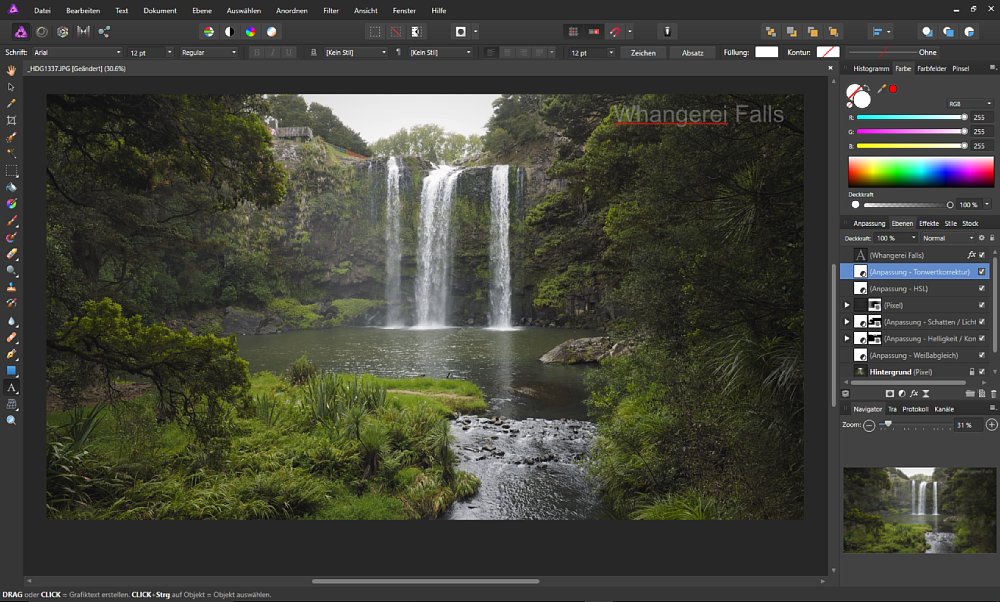Uncheck visibility of Anpassung - HSL layer
Viewport: 1000px width, 602px height.
point(982,288)
